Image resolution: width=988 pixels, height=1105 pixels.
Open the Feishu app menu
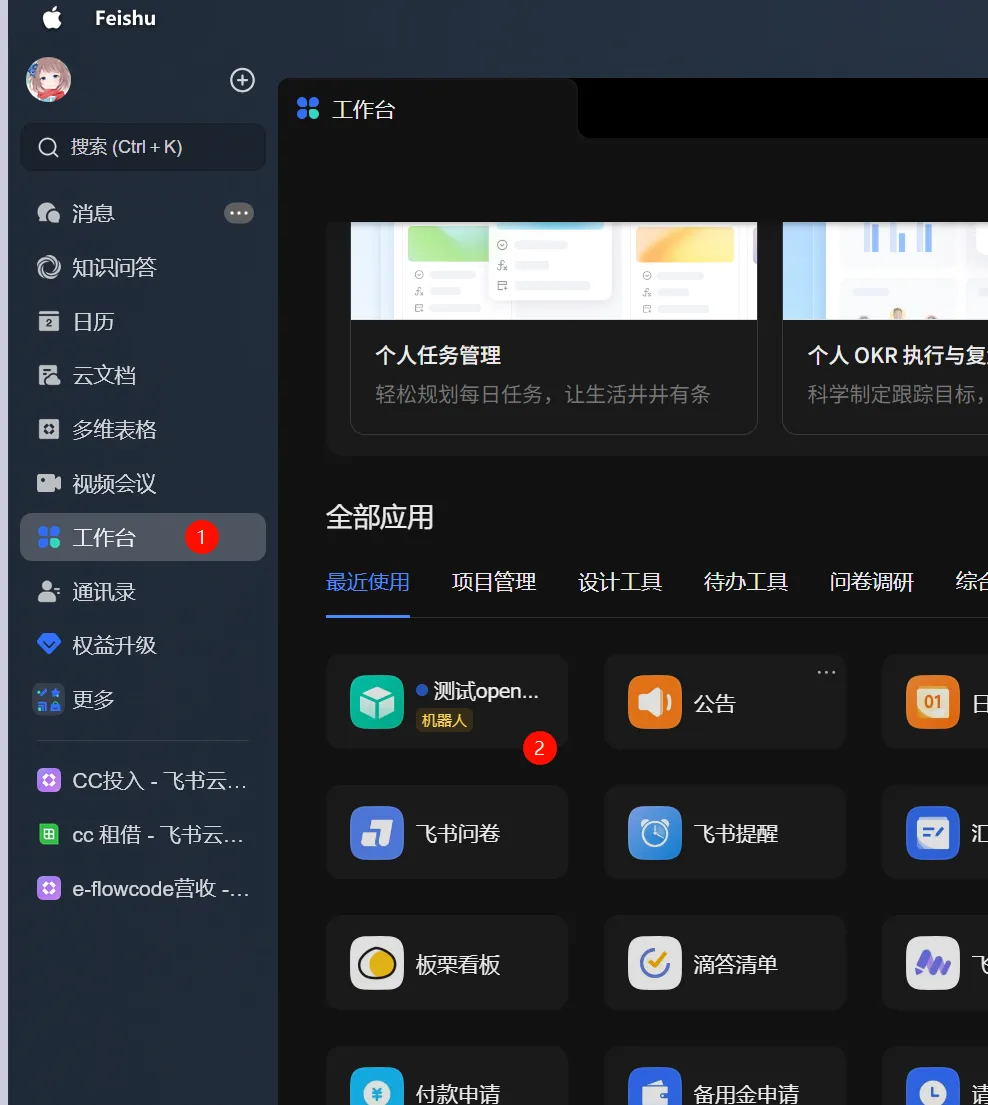pyautogui.click(x=125, y=18)
